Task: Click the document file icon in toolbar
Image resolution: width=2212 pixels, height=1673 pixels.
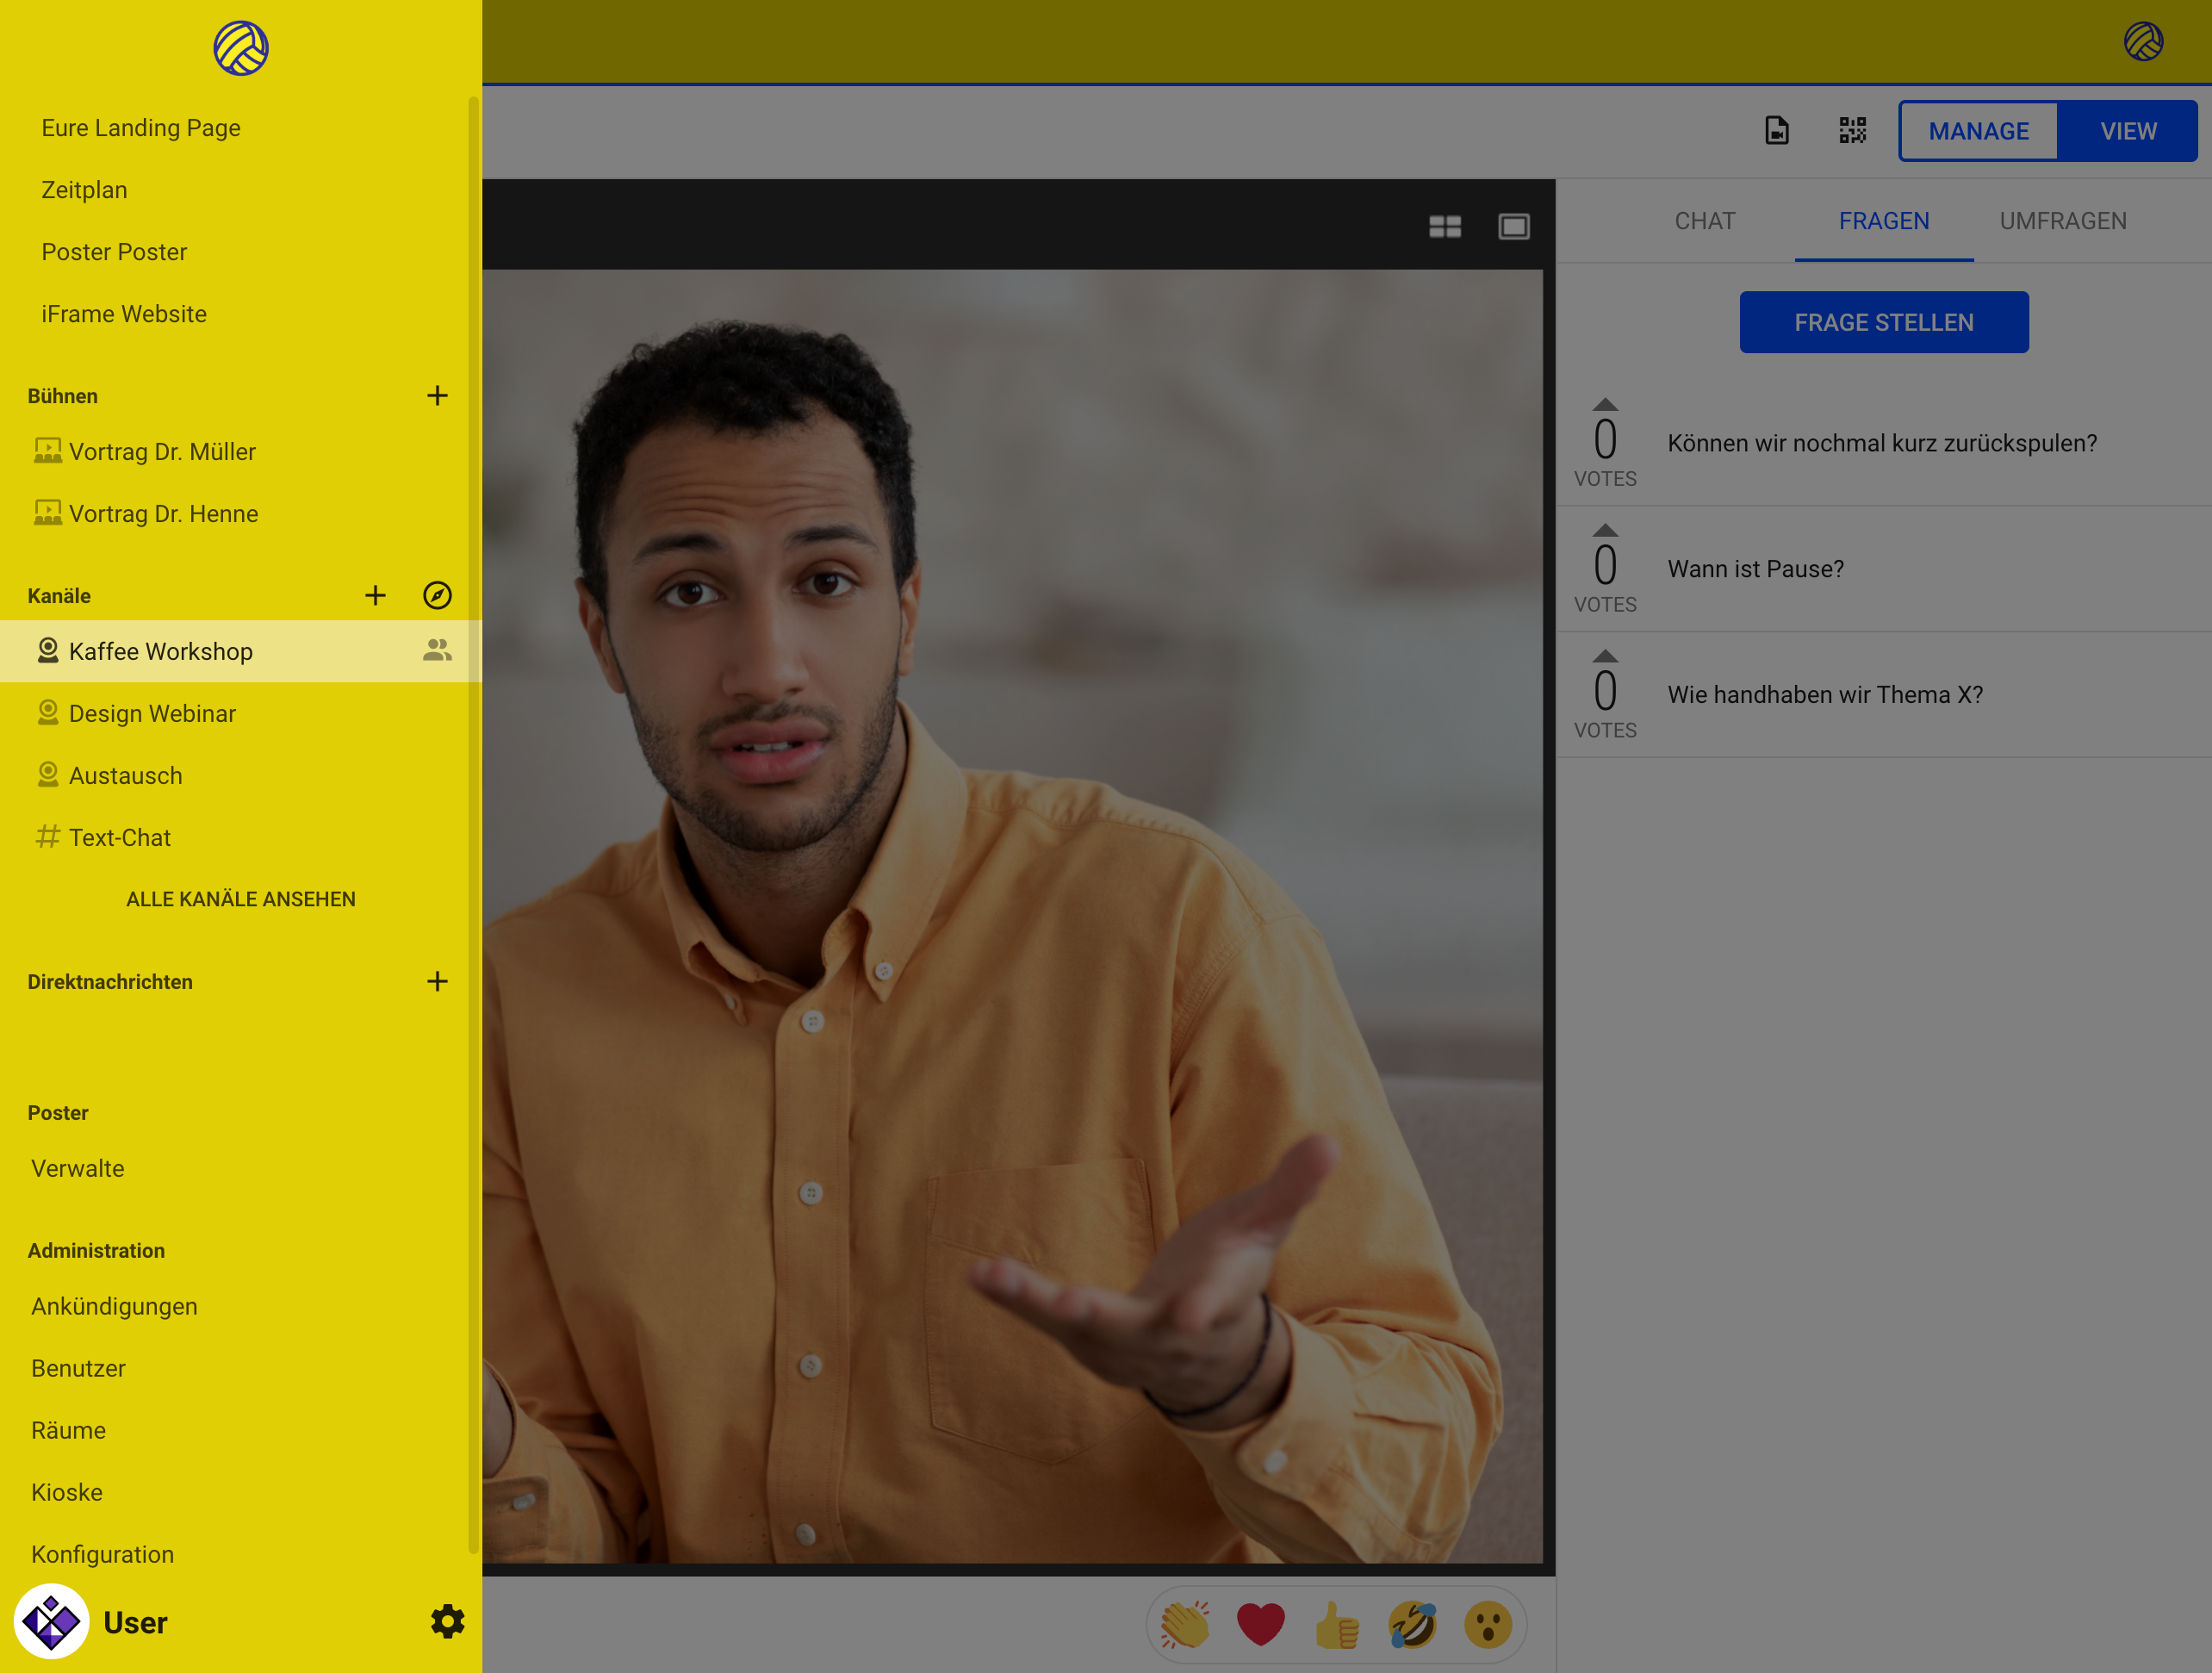Action: [x=1776, y=131]
